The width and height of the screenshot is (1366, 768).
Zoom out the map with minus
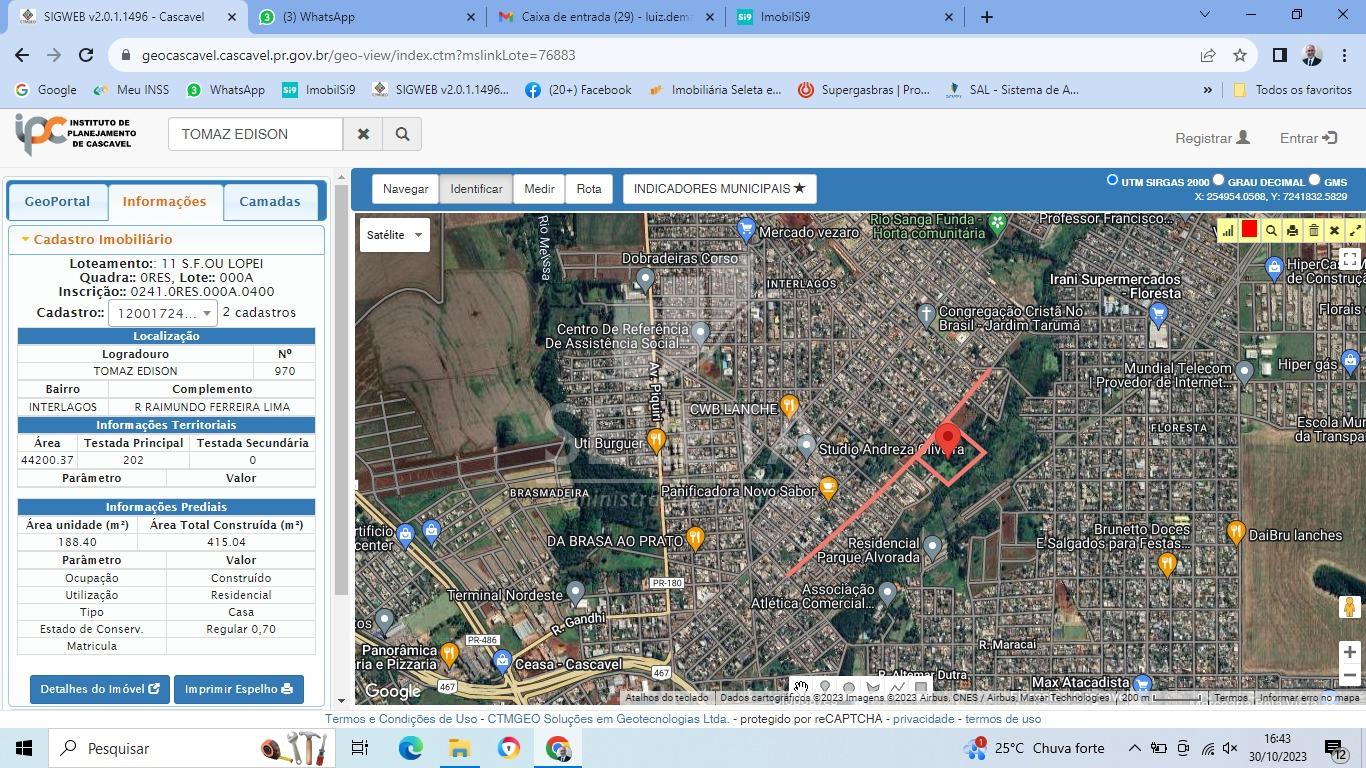[1349, 676]
